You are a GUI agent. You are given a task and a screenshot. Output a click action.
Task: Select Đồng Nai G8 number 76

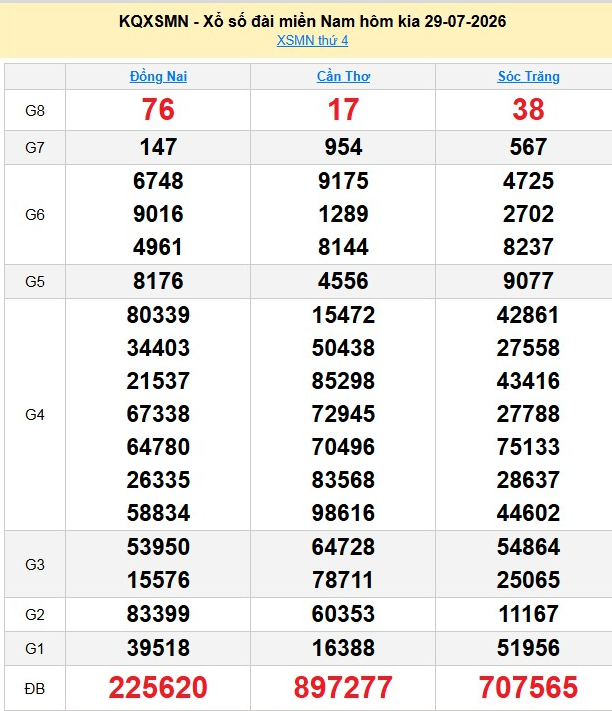pos(158,110)
